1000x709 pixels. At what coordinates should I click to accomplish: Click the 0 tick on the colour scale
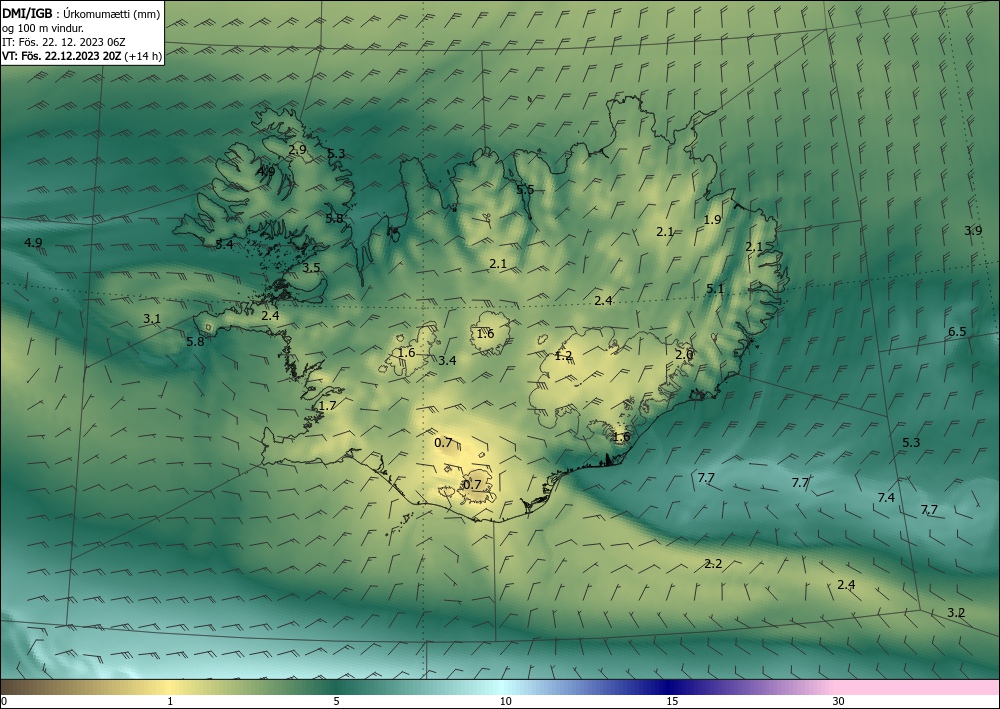pos(4,701)
